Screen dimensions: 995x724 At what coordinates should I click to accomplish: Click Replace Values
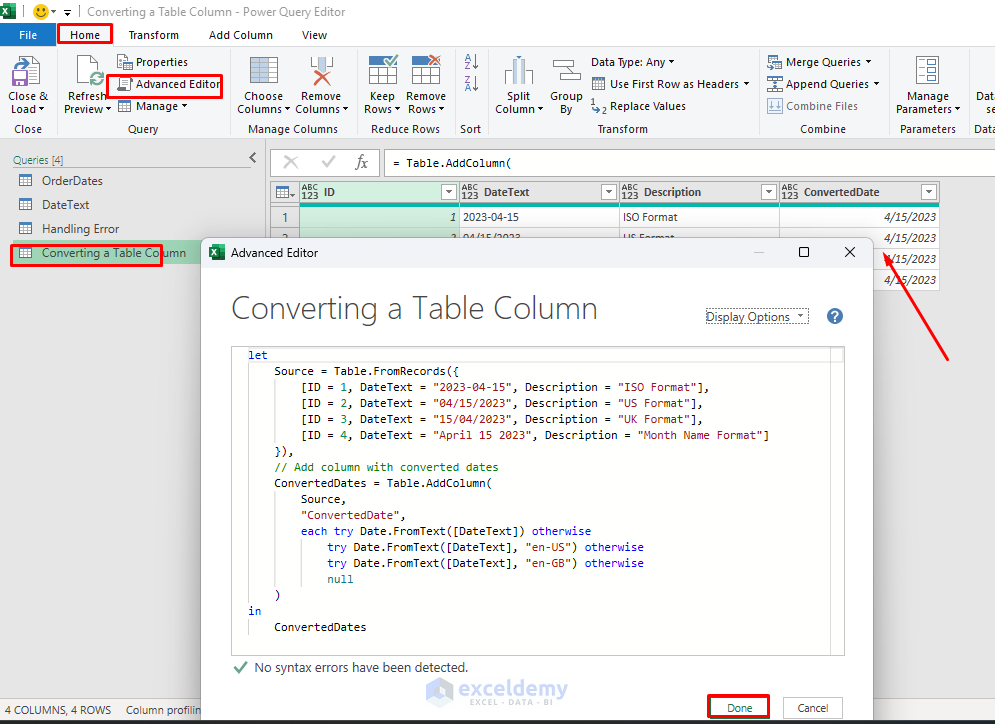[x=638, y=106]
